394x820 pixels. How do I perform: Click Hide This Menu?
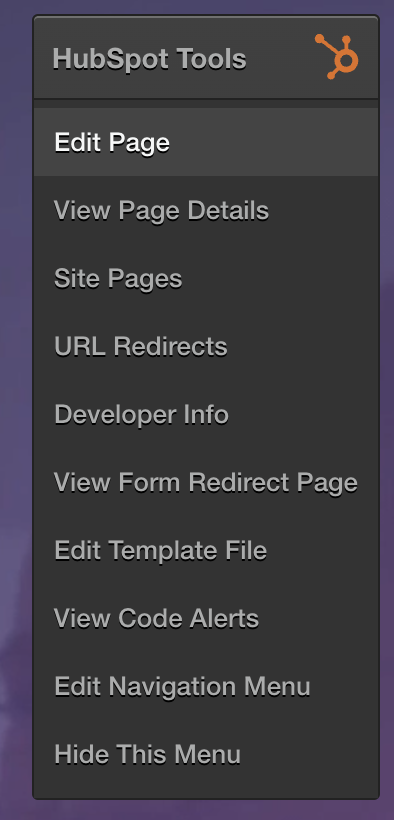[206, 754]
